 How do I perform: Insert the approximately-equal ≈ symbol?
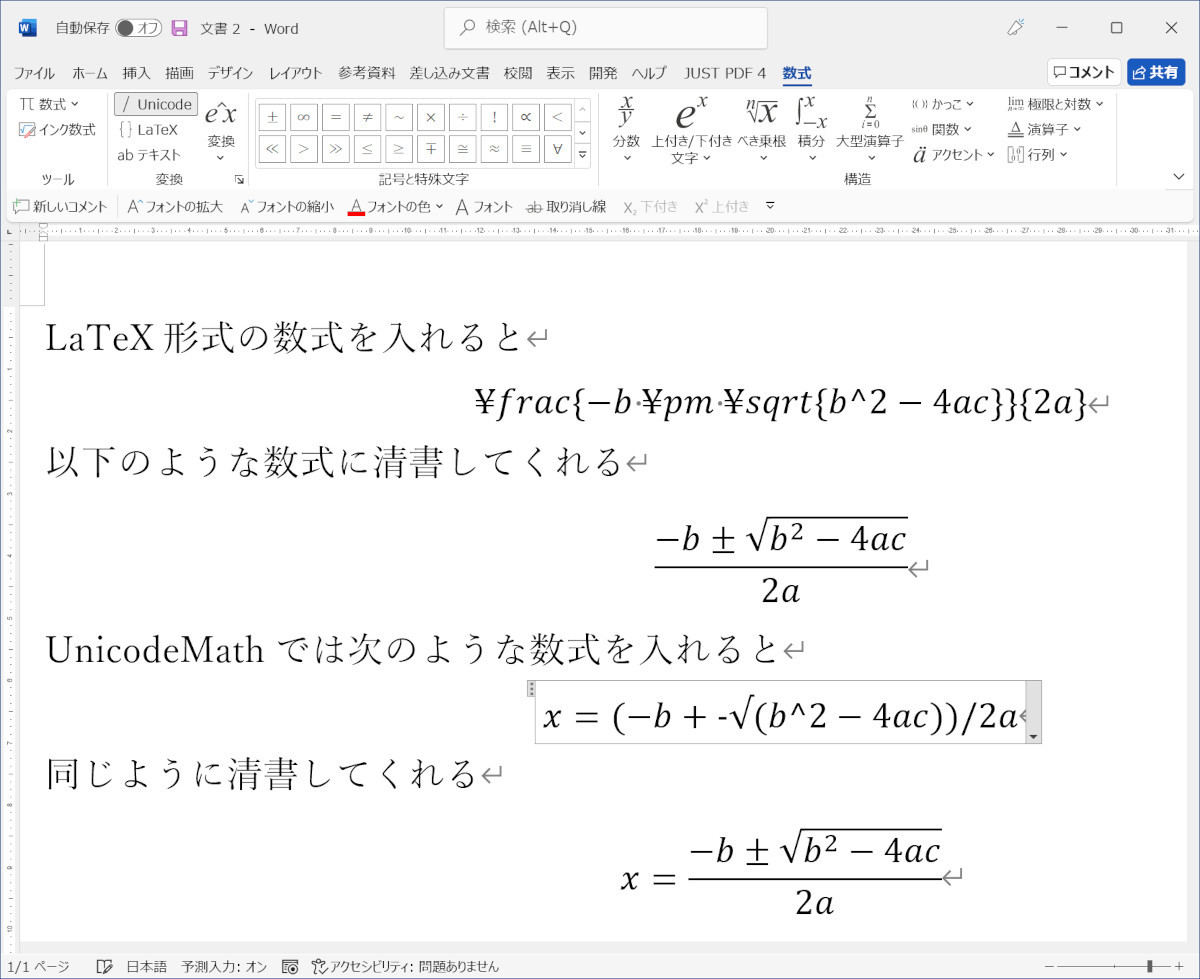494,149
